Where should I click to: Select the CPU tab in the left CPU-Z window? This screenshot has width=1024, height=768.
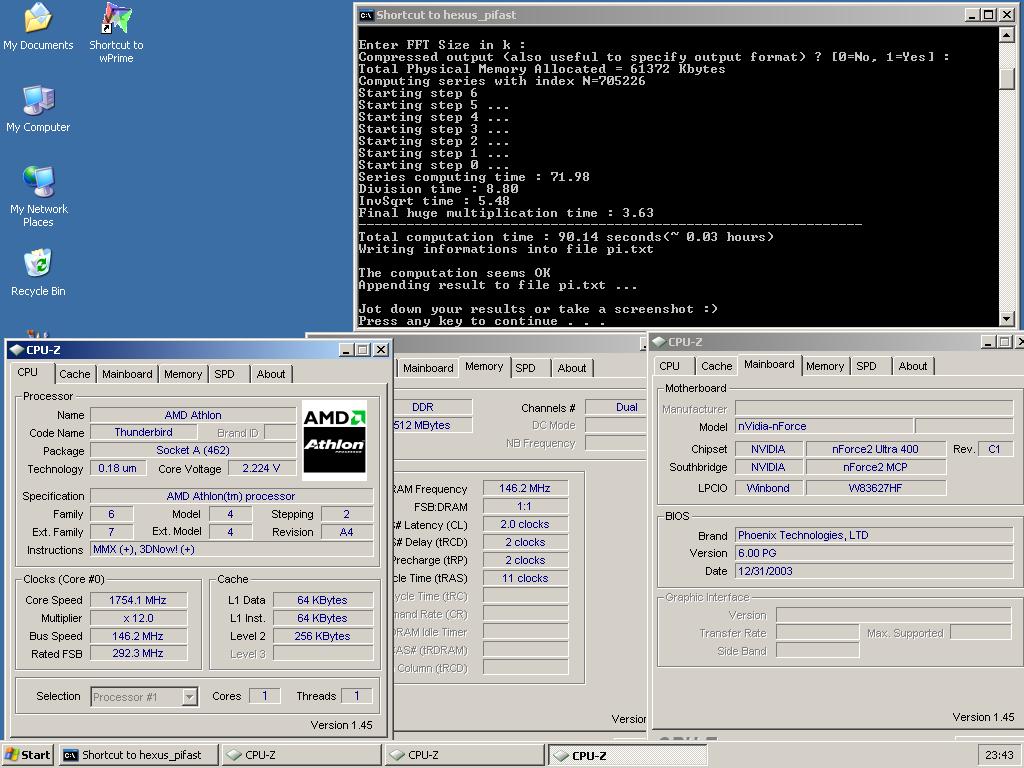[27, 372]
